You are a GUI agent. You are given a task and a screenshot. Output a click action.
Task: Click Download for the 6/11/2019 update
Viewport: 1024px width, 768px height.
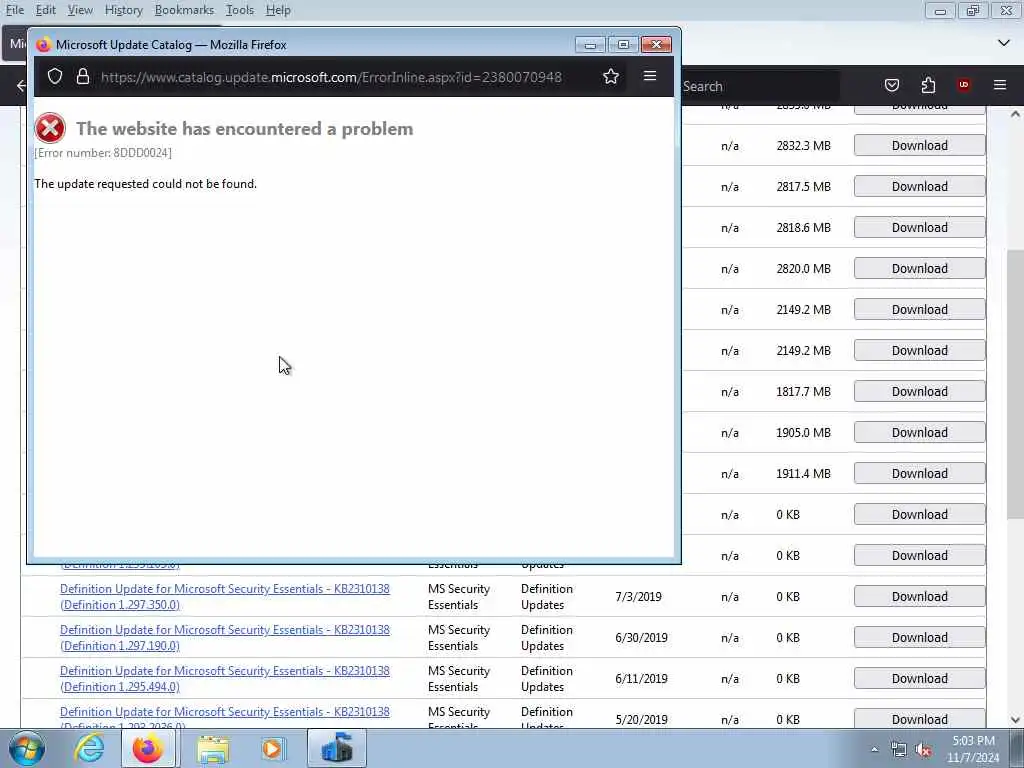pos(920,679)
